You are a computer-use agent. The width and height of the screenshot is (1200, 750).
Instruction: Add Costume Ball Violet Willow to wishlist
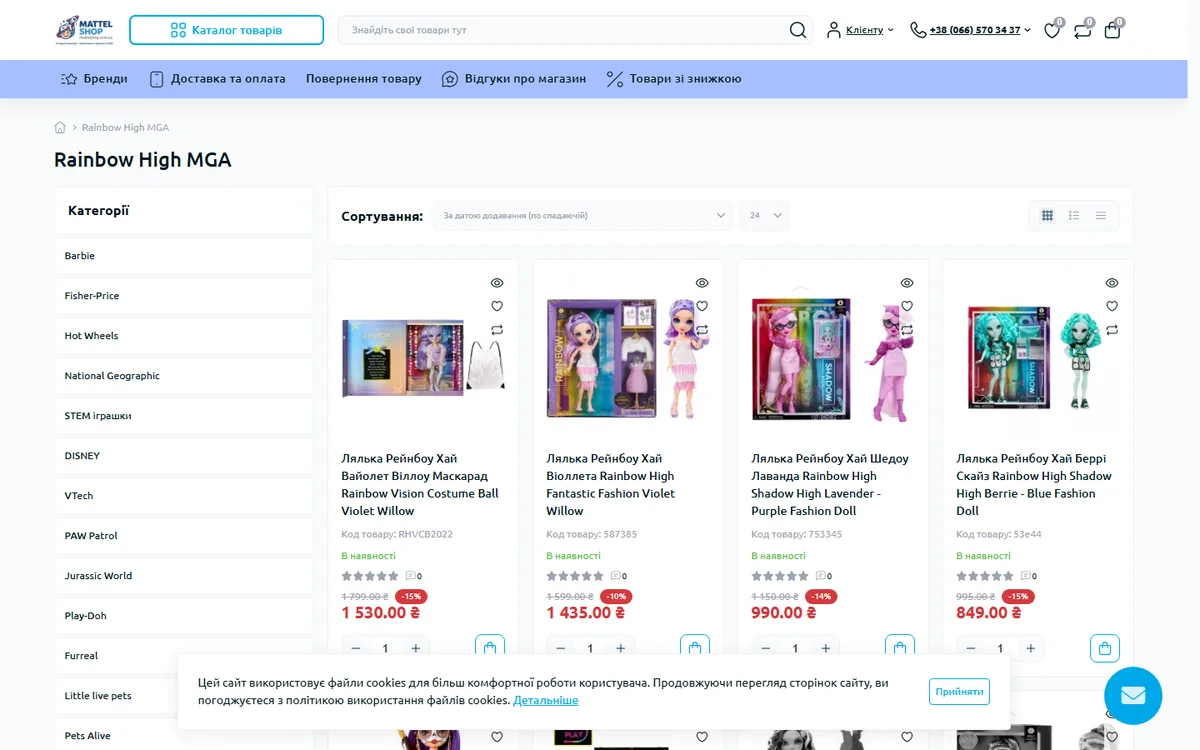click(x=497, y=306)
